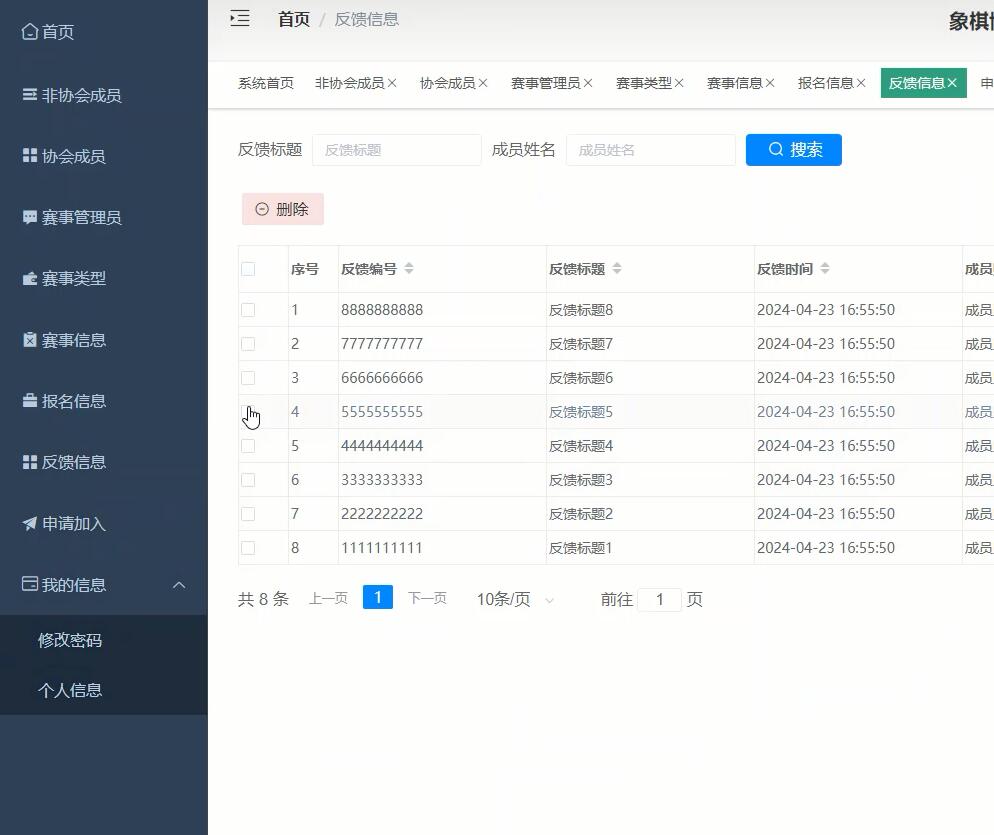Check the row with 1111111111
Screen dimensions: 994x835
248,548
